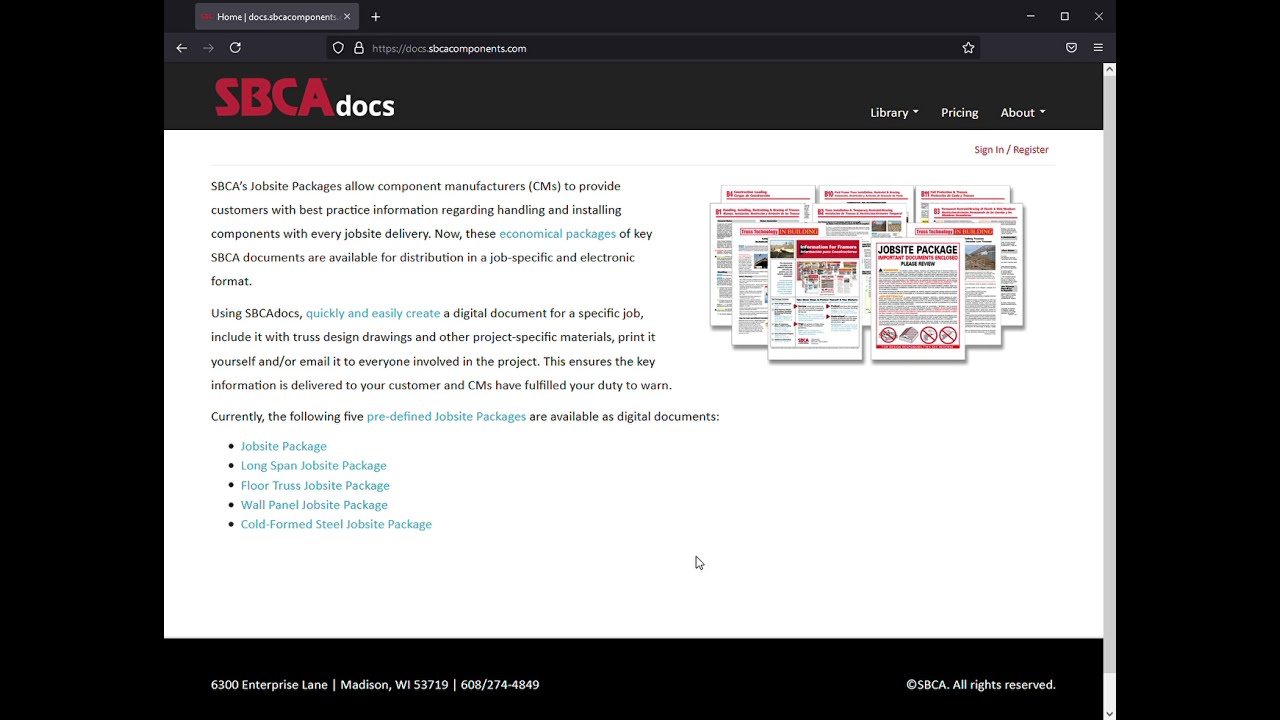Save to Pocket icon in toolbar
The height and width of the screenshot is (720, 1280).
click(x=1071, y=48)
